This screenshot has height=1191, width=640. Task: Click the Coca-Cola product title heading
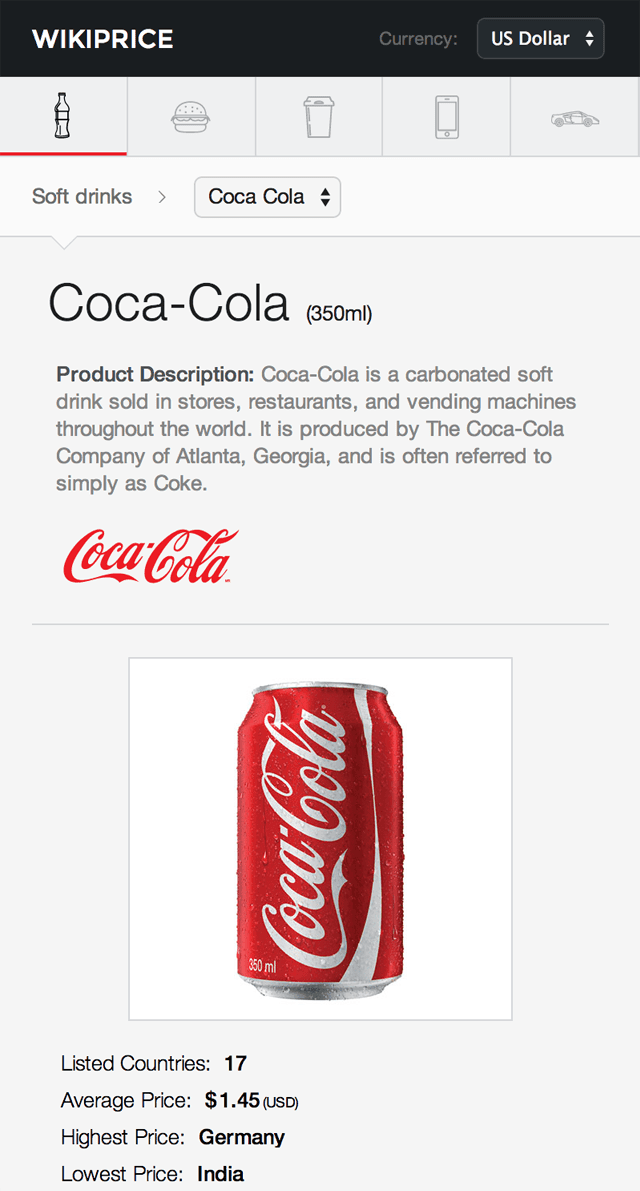pyautogui.click(x=169, y=304)
